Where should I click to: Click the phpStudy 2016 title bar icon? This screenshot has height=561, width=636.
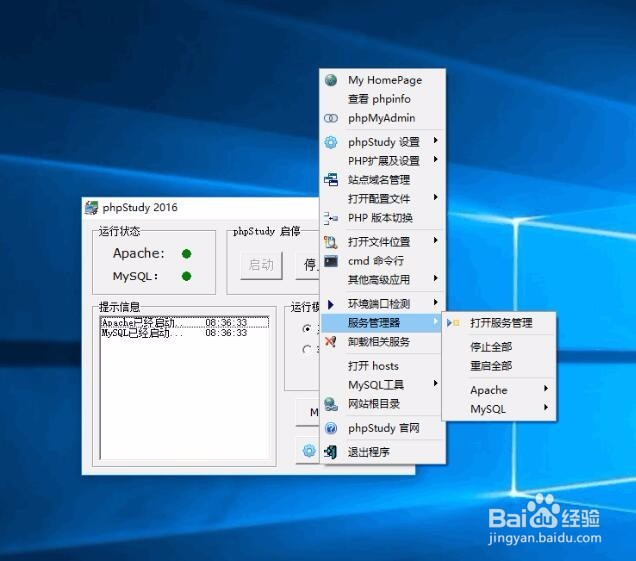[91, 207]
